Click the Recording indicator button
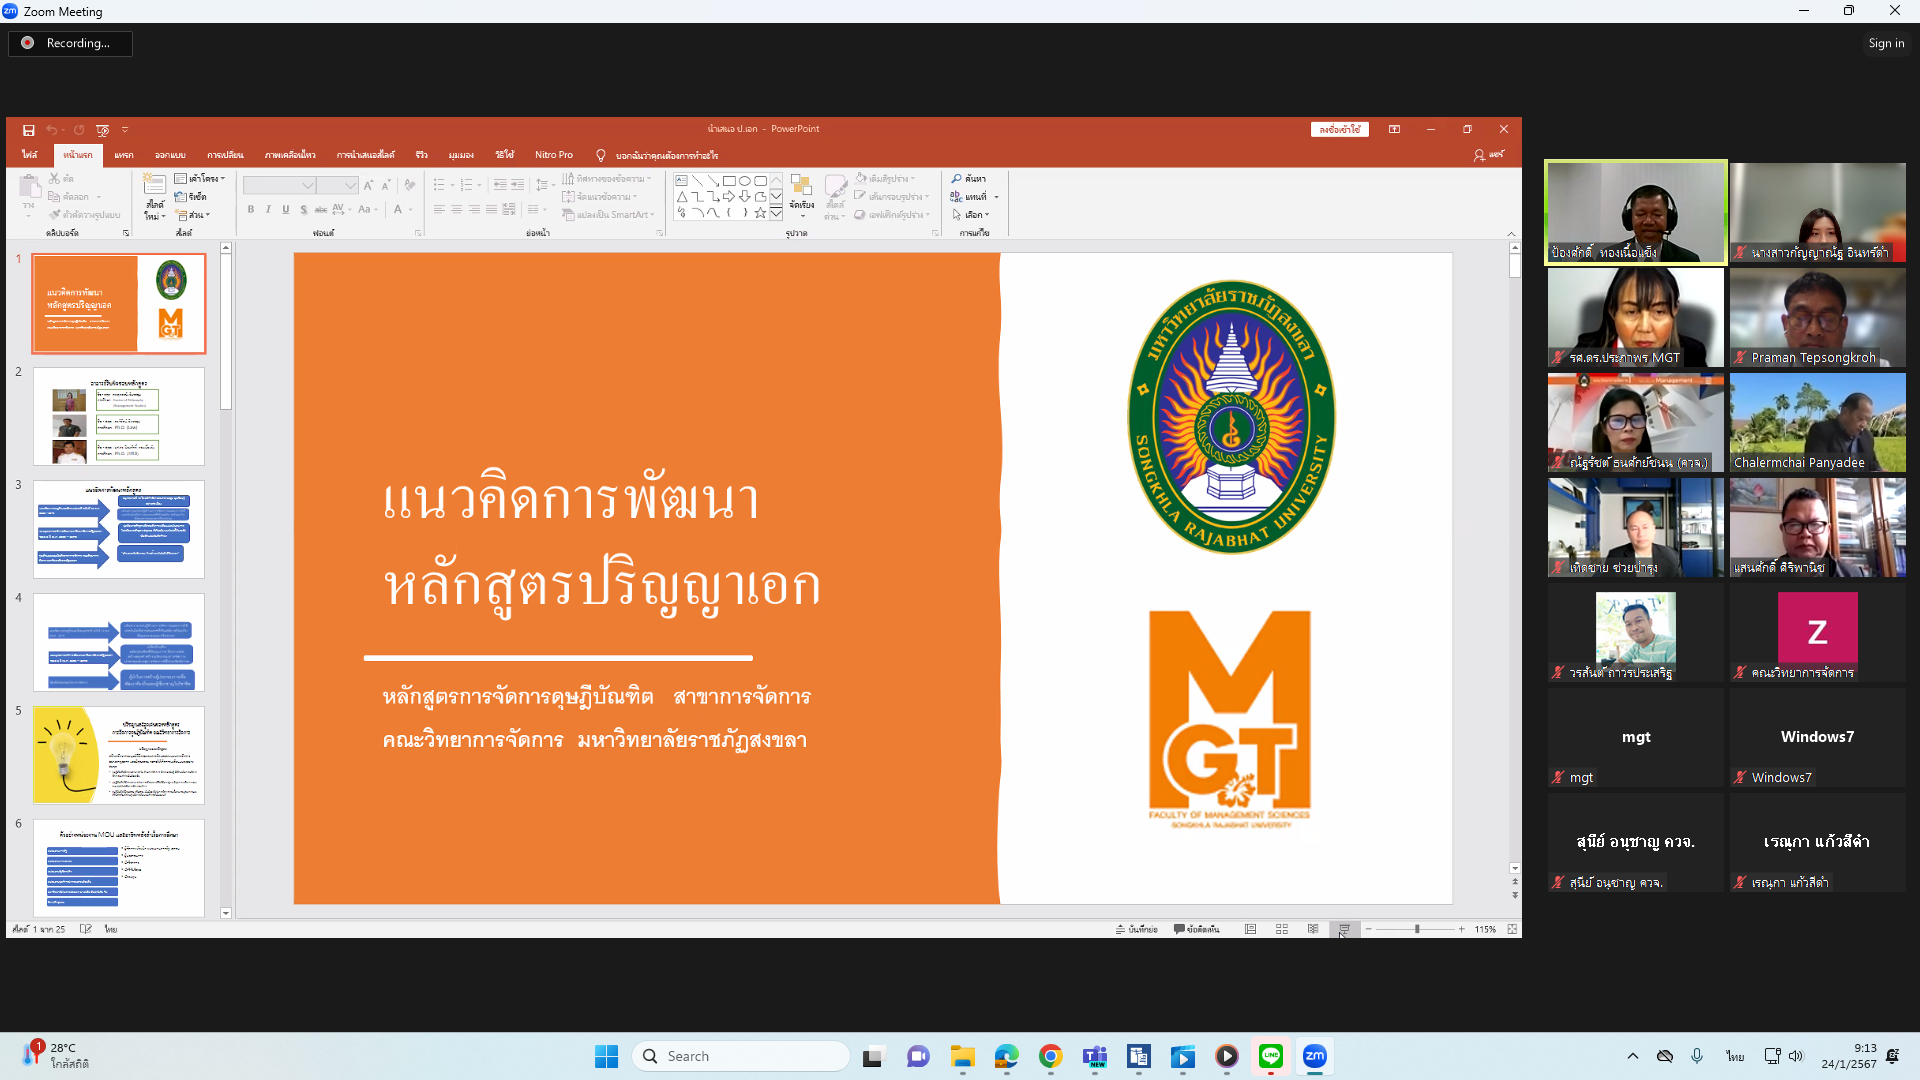The width and height of the screenshot is (1920, 1080). click(70, 43)
